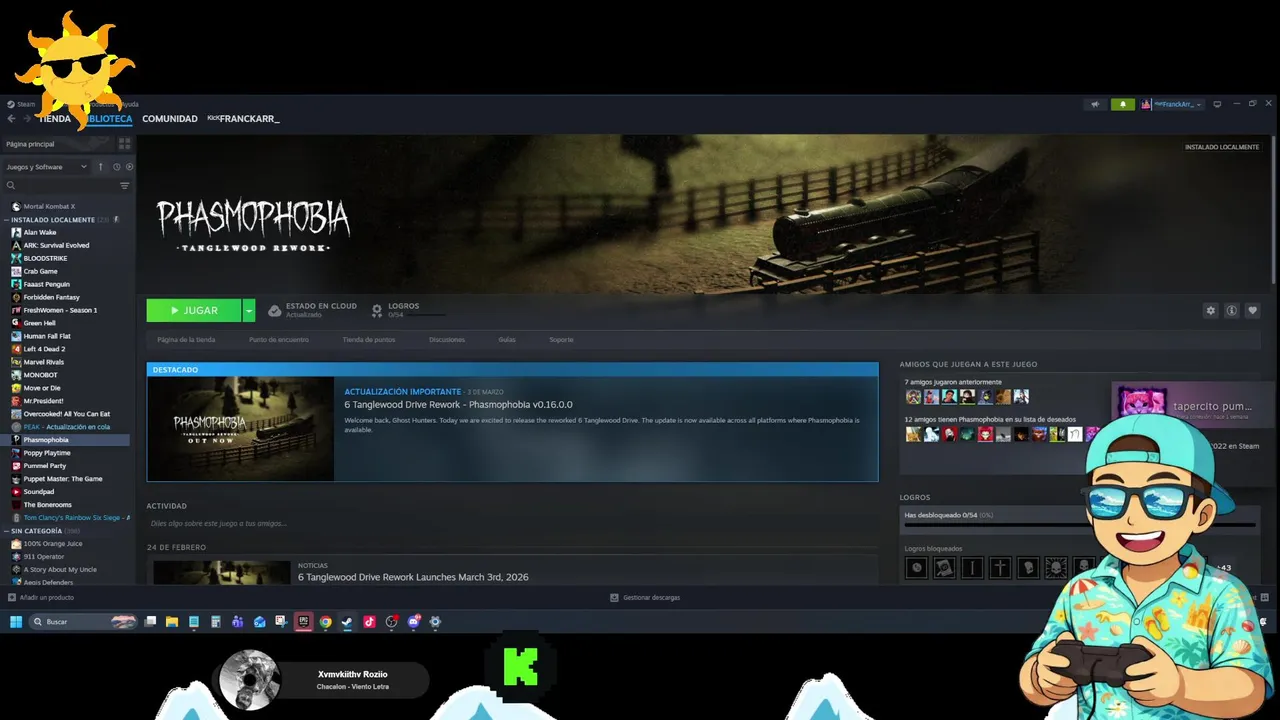Click the locked cross achievement icon

[x=1000, y=568]
